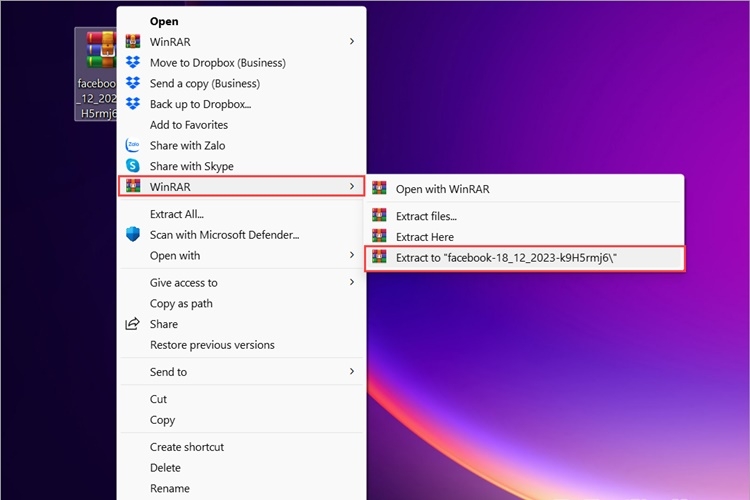Image resolution: width=750 pixels, height=500 pixels.
Task: Expand the Give access to submenu arrow
Action: click(352, 282)
